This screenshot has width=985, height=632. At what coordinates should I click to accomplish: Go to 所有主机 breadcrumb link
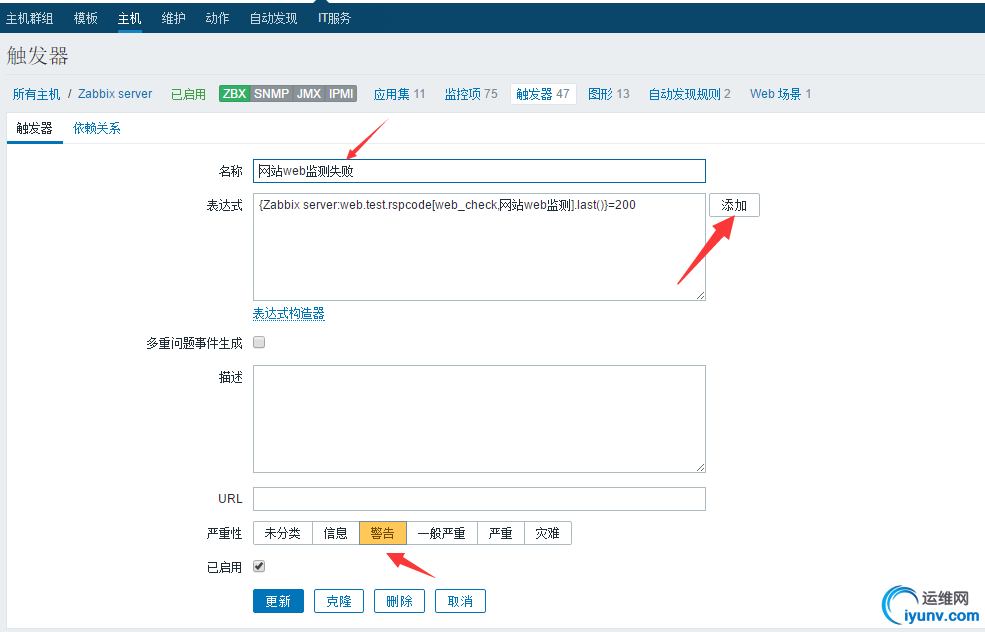pos(36,94)
